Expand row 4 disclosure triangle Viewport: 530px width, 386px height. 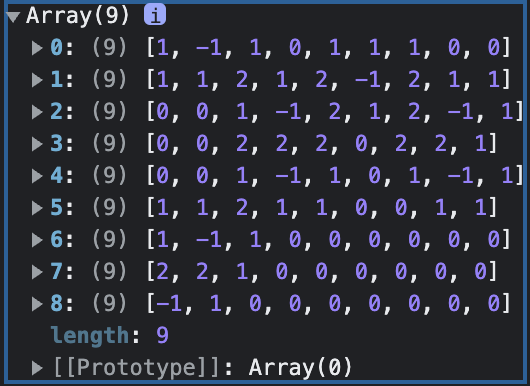[37, 176]
